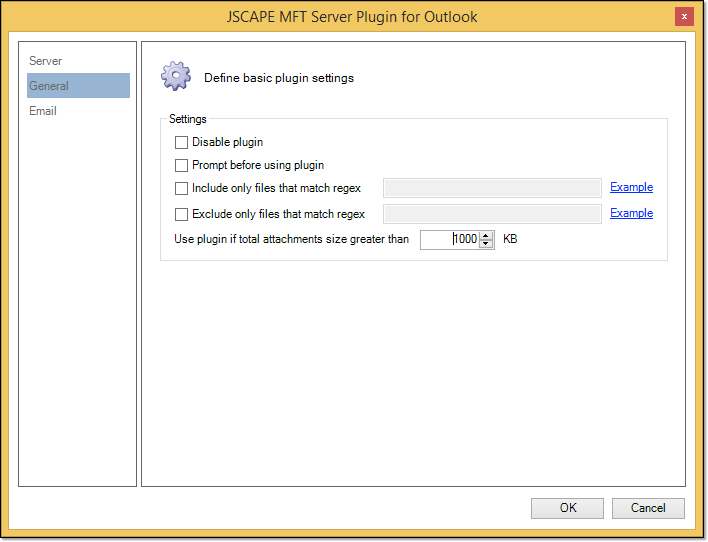Open Example link for include regex
708x542 pixels.
coord(631,187)
